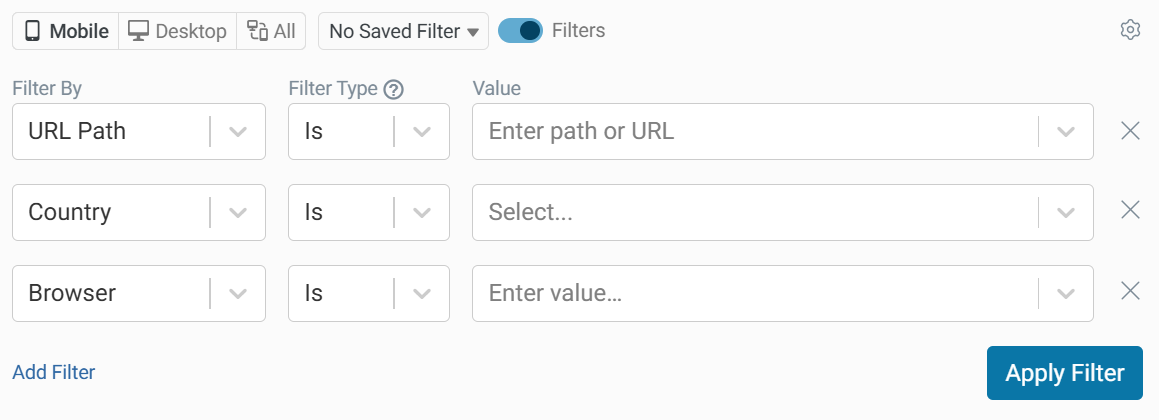1159x420 pixels.
Task: Click the Add Filter link
Action: click(x=54, y=373)
